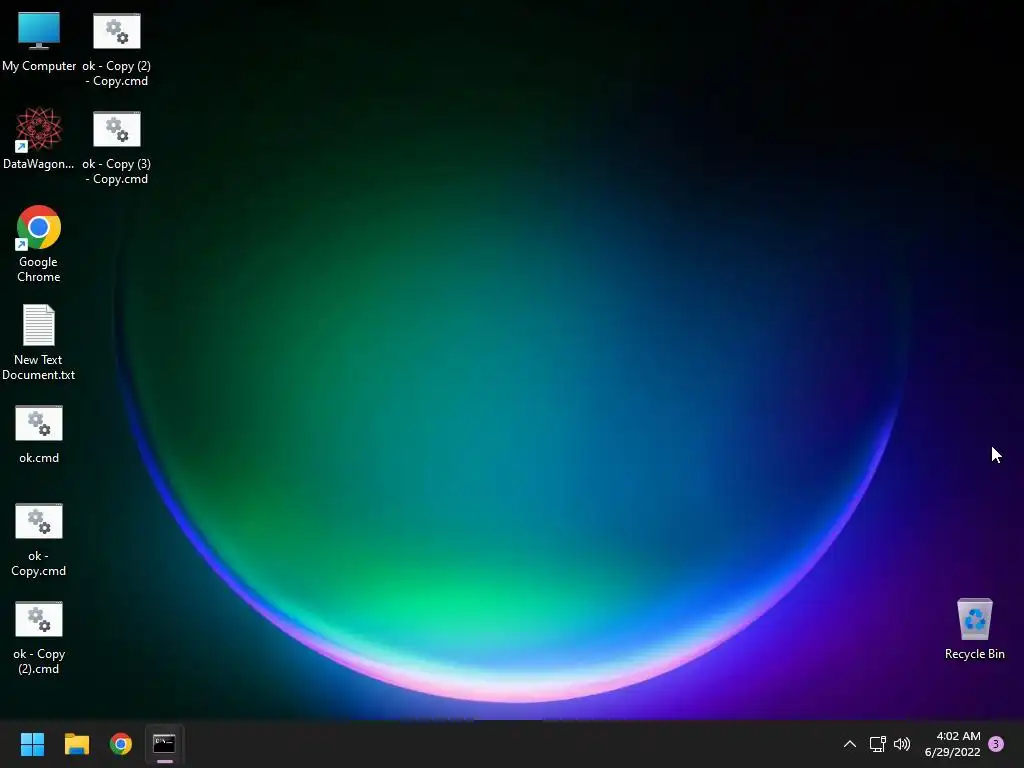Select ok - Copy (3) - Copy.cmd icon
Screen dimensions: 1024x768
(117, 129)
